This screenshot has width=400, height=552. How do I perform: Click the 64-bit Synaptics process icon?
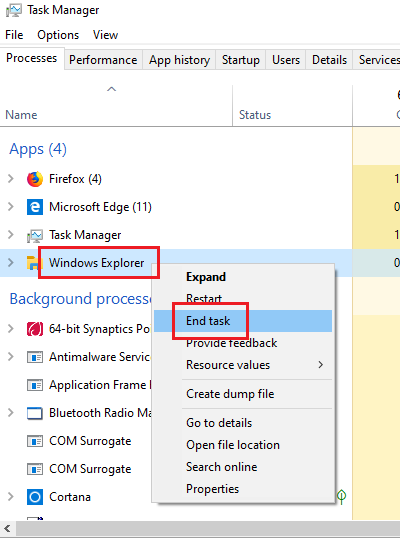[x=35, y=329]
